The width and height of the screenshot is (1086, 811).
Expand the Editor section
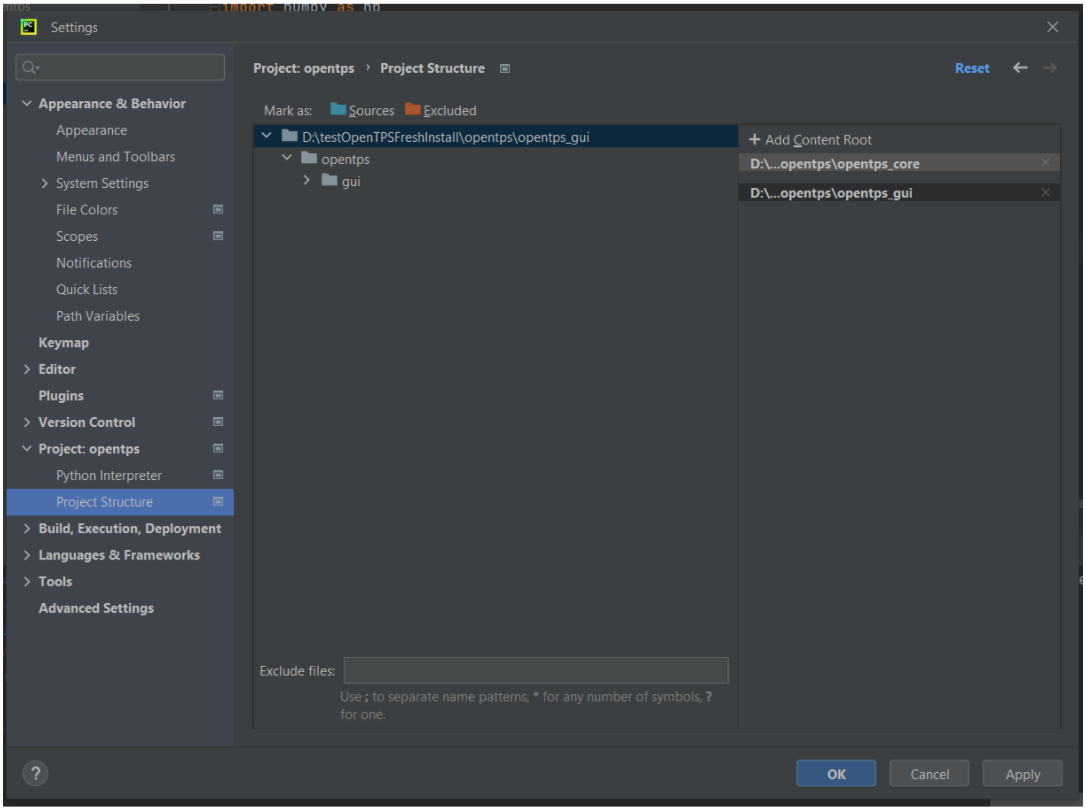[27, 369]
